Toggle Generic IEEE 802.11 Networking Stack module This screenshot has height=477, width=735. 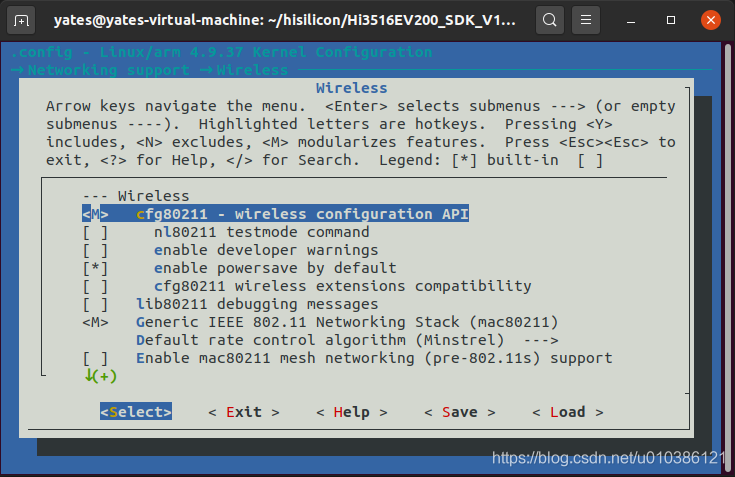tap(95, 322)
